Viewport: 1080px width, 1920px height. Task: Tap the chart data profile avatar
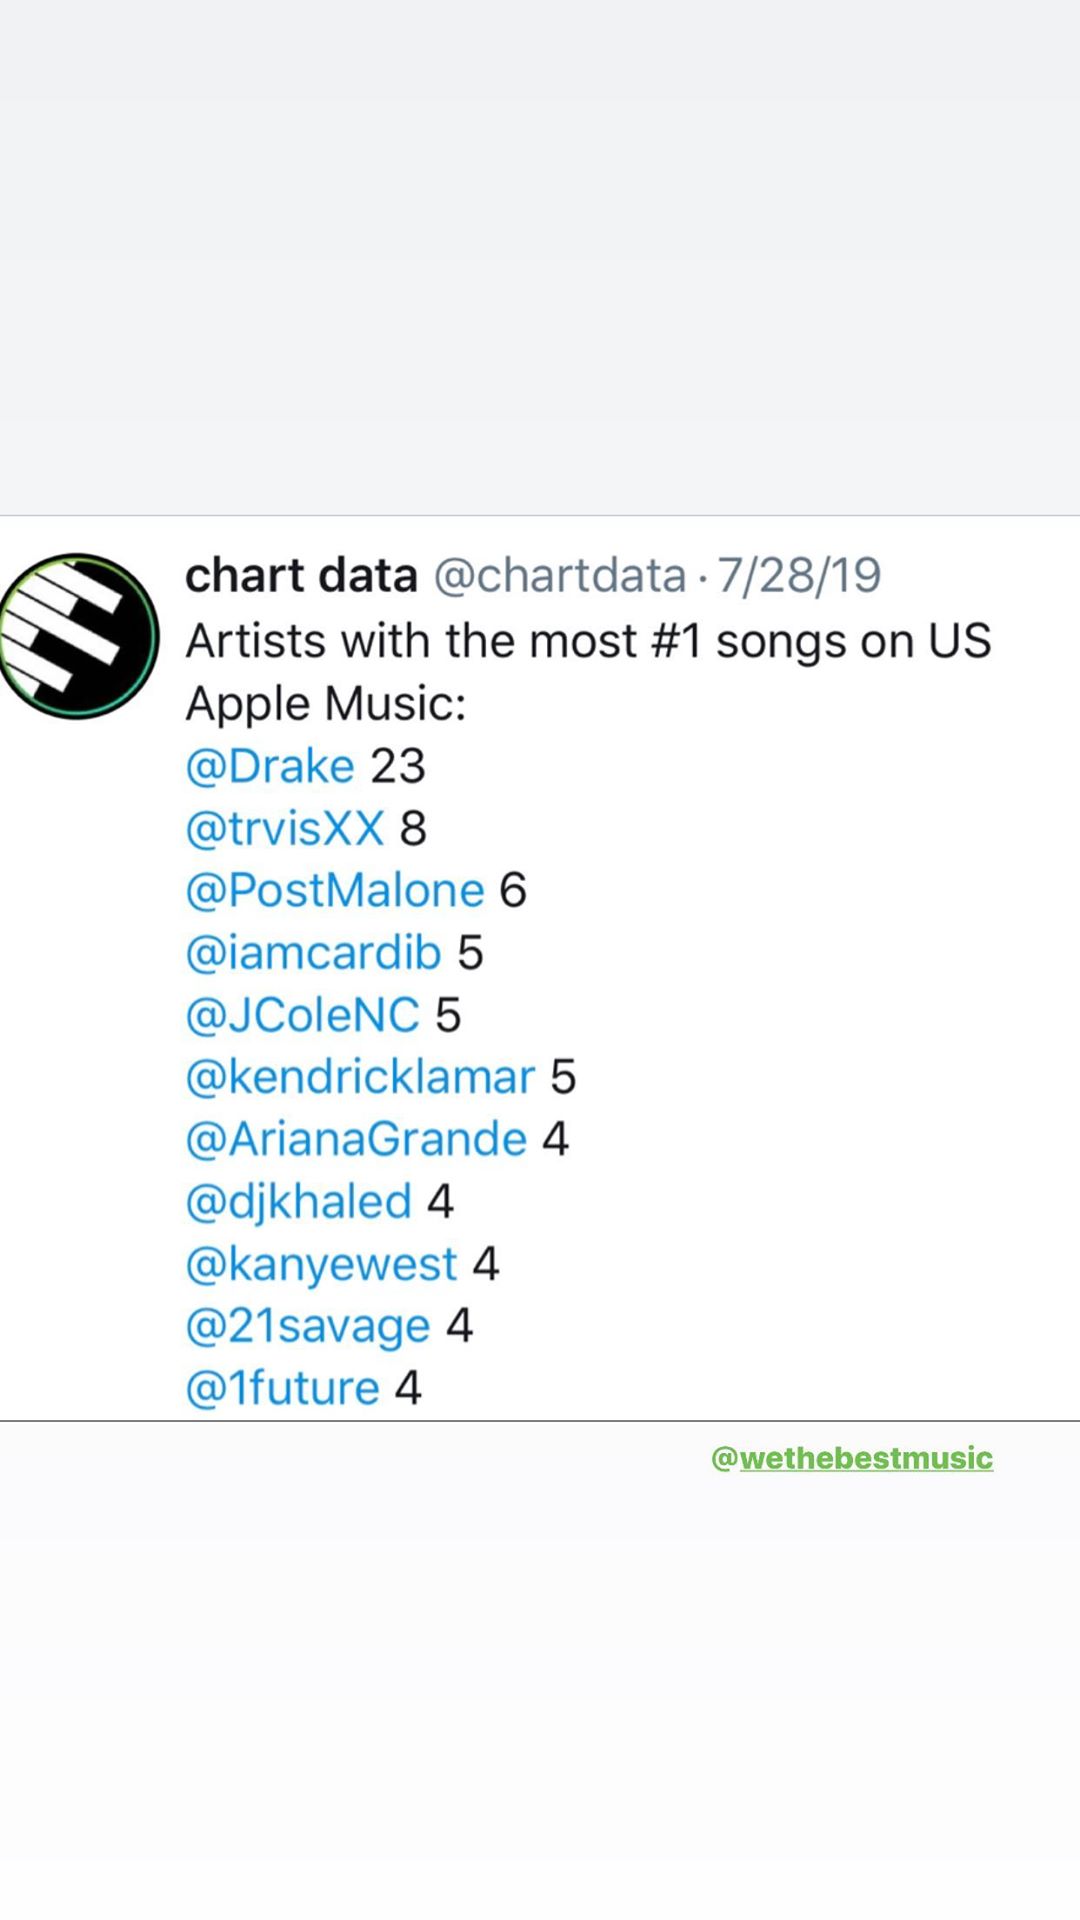78,636
